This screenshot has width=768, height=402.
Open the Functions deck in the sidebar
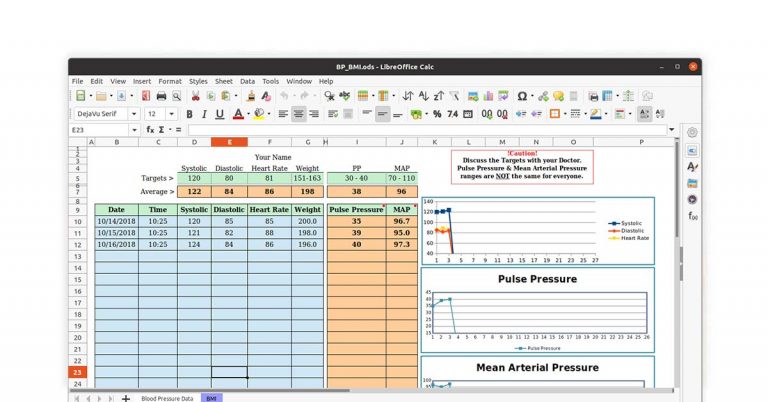point(692,216)
